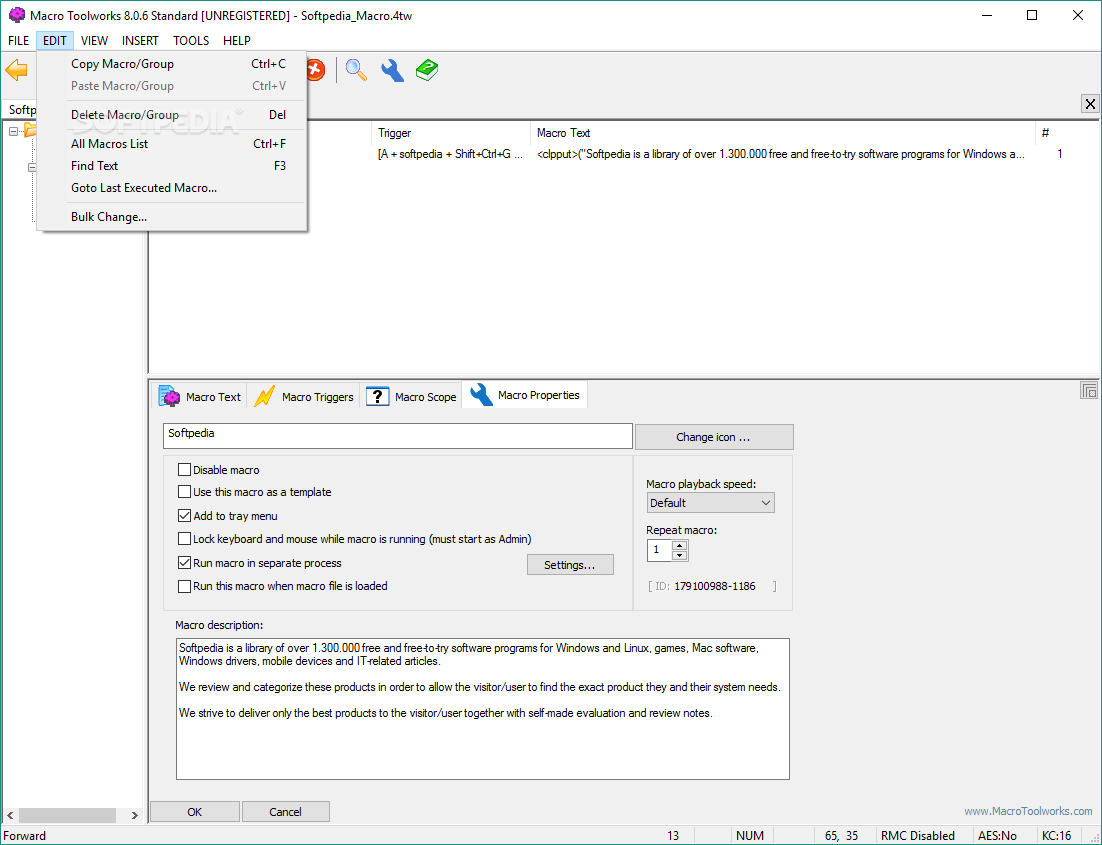Viewport: 1102px width, 845px height.
Task: Enable Lock keyboard and mouse checkbox
Action: (184, 539)
